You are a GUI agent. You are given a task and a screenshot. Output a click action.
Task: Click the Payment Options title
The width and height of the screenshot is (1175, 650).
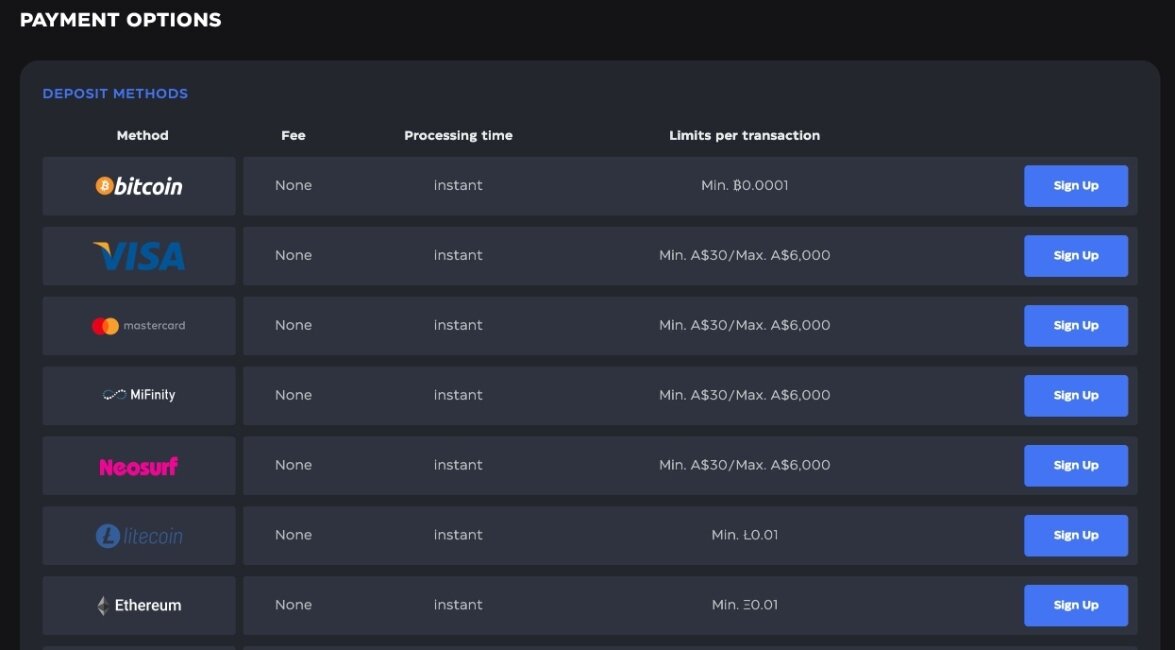pos(121,20)
